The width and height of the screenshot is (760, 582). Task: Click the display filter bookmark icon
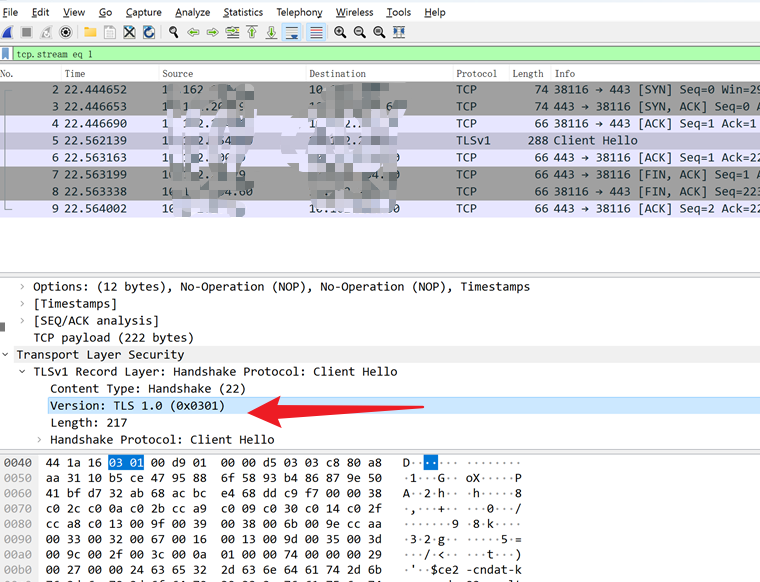(7, 54)
